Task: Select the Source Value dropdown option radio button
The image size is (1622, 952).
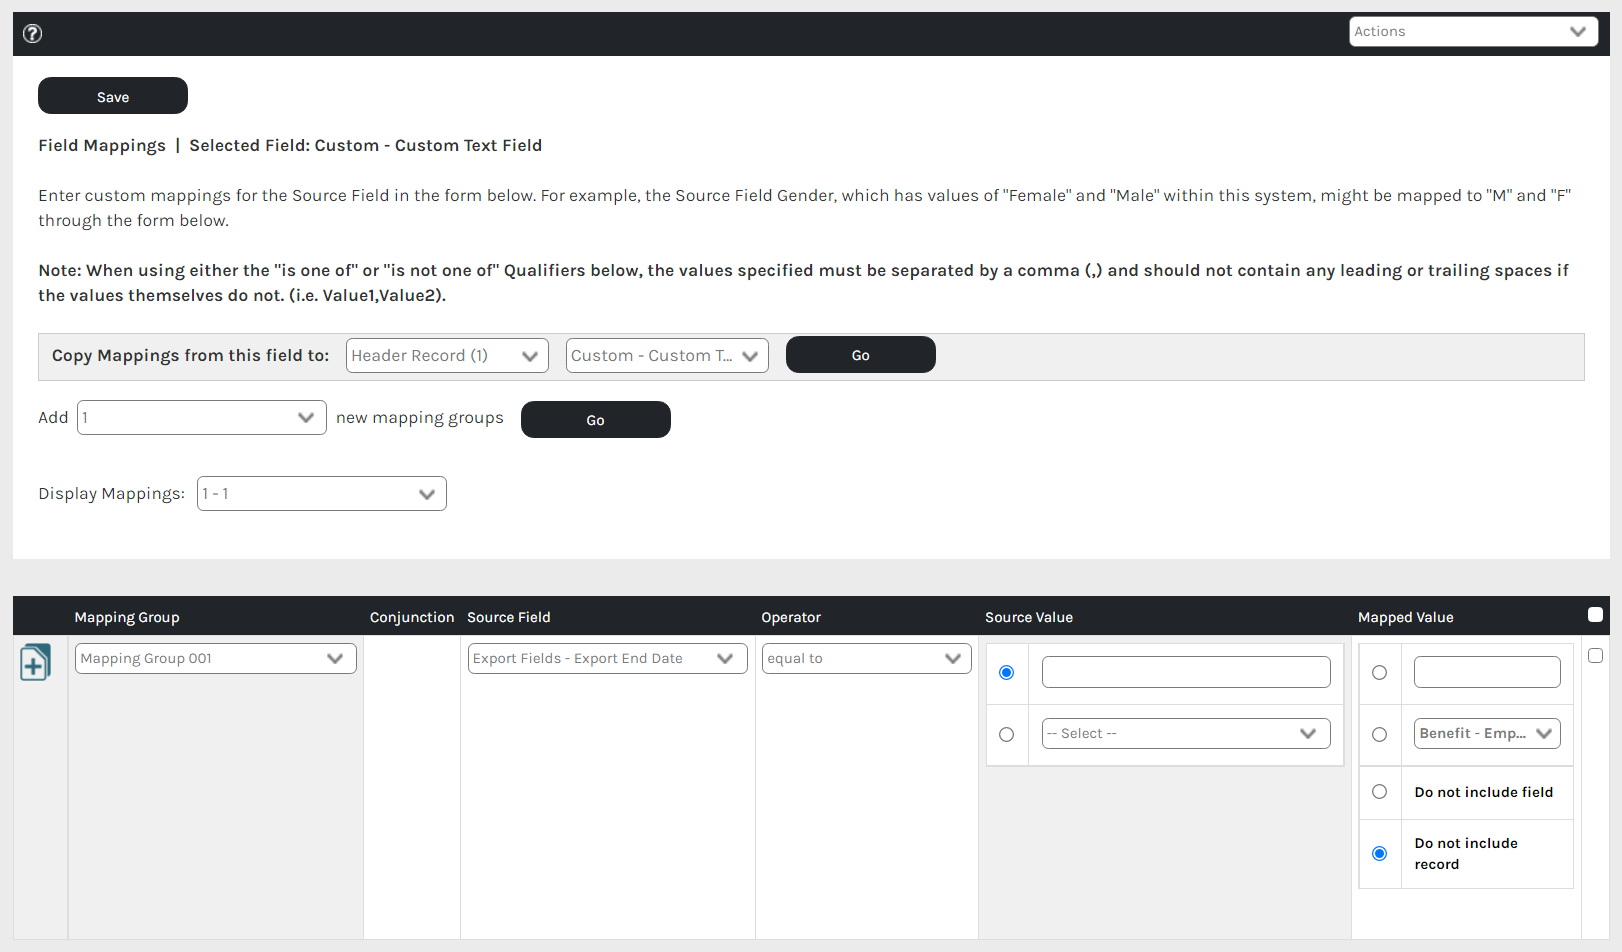Action: [1007, 734]
